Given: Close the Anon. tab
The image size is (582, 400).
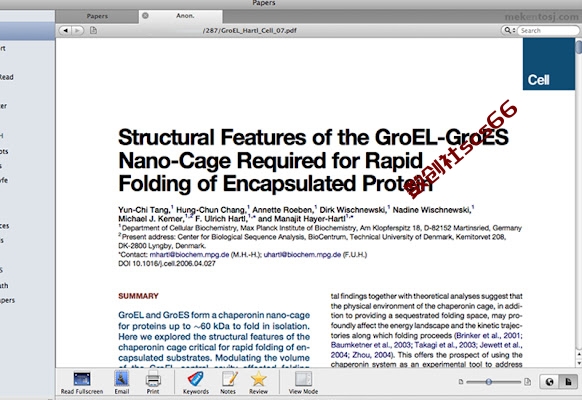Looking at the screenshot, I should [x=146, y=16].
